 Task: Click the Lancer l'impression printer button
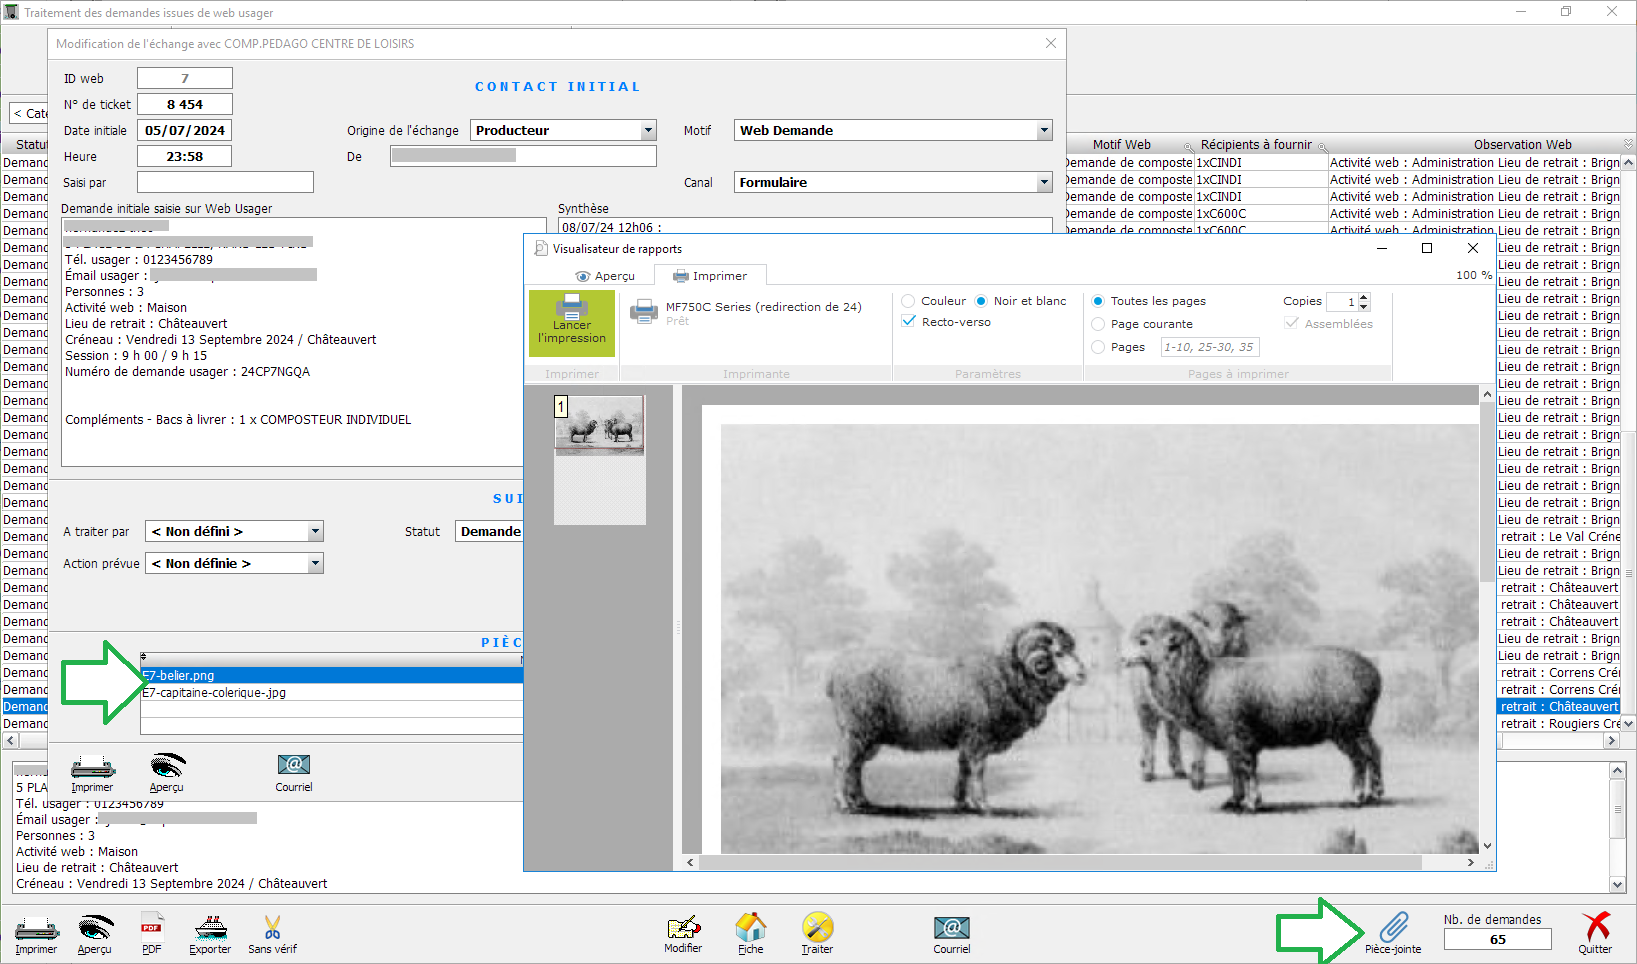(571, 322)
